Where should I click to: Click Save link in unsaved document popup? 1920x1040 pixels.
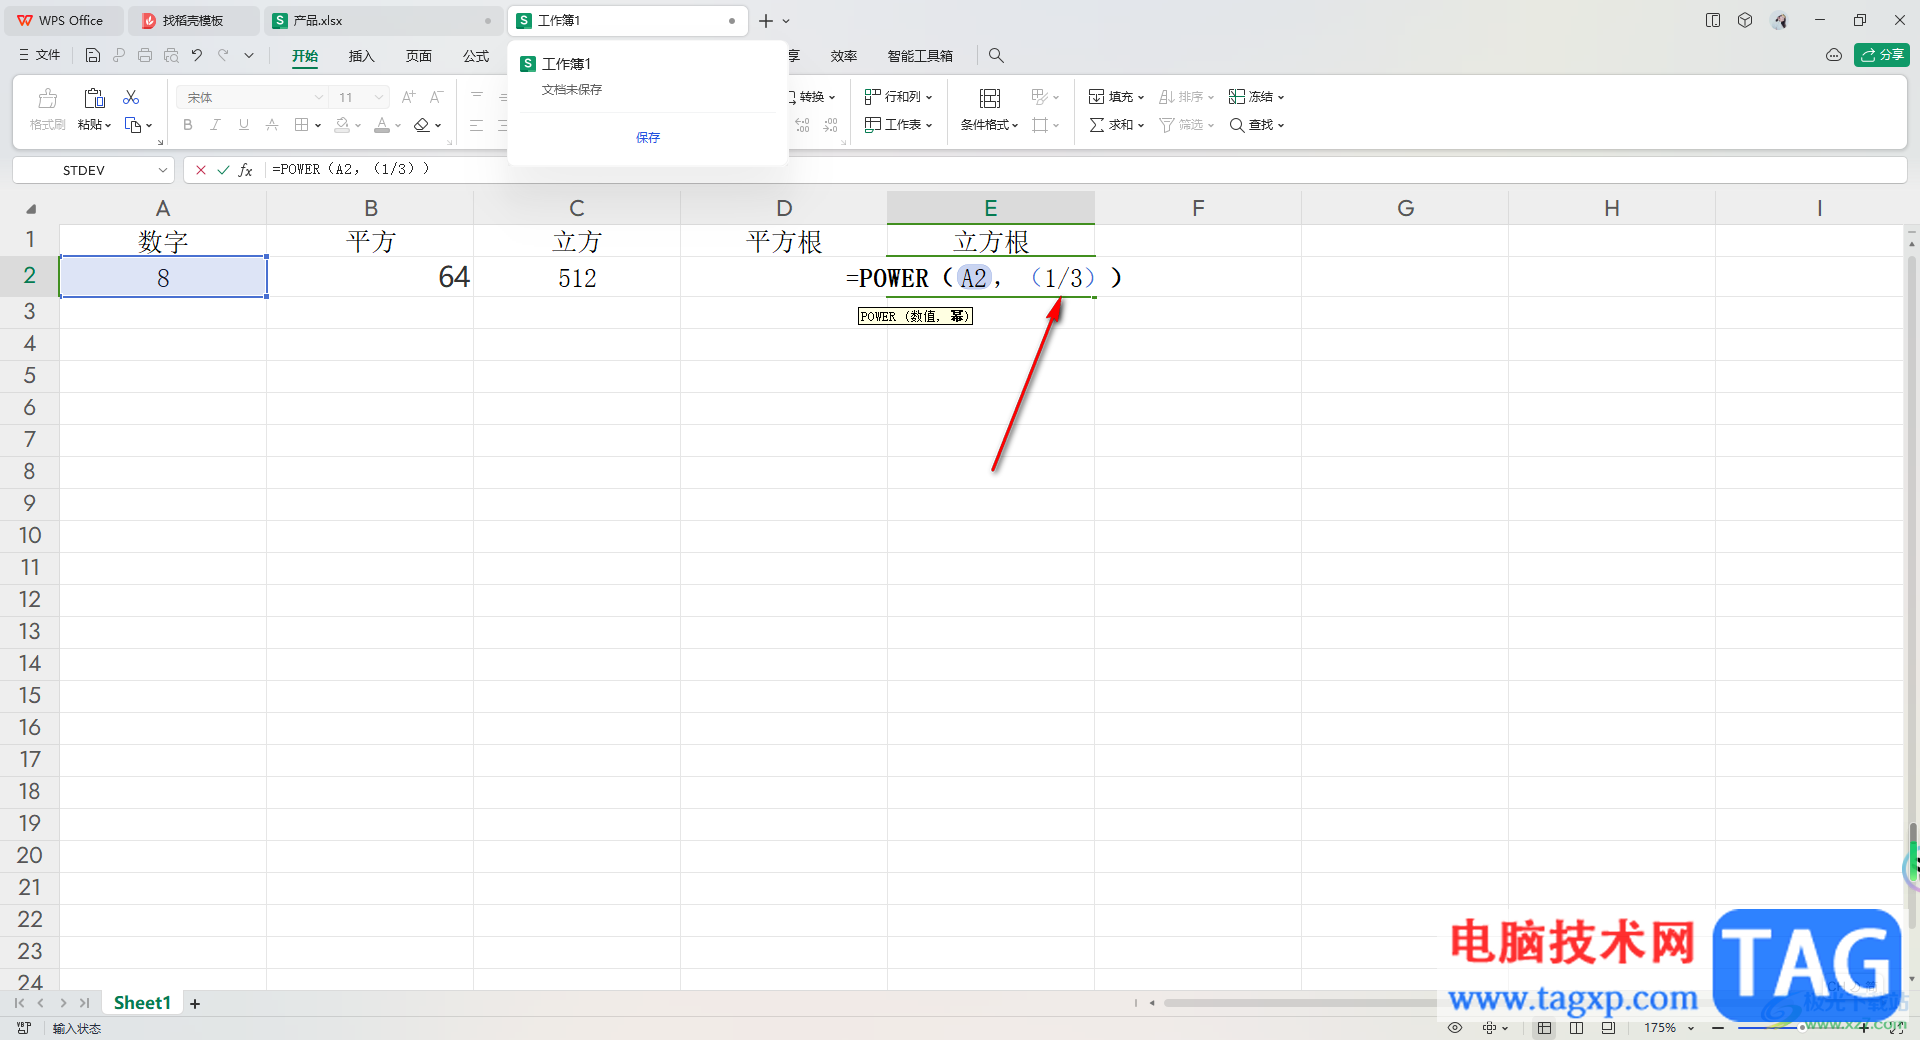648,137
